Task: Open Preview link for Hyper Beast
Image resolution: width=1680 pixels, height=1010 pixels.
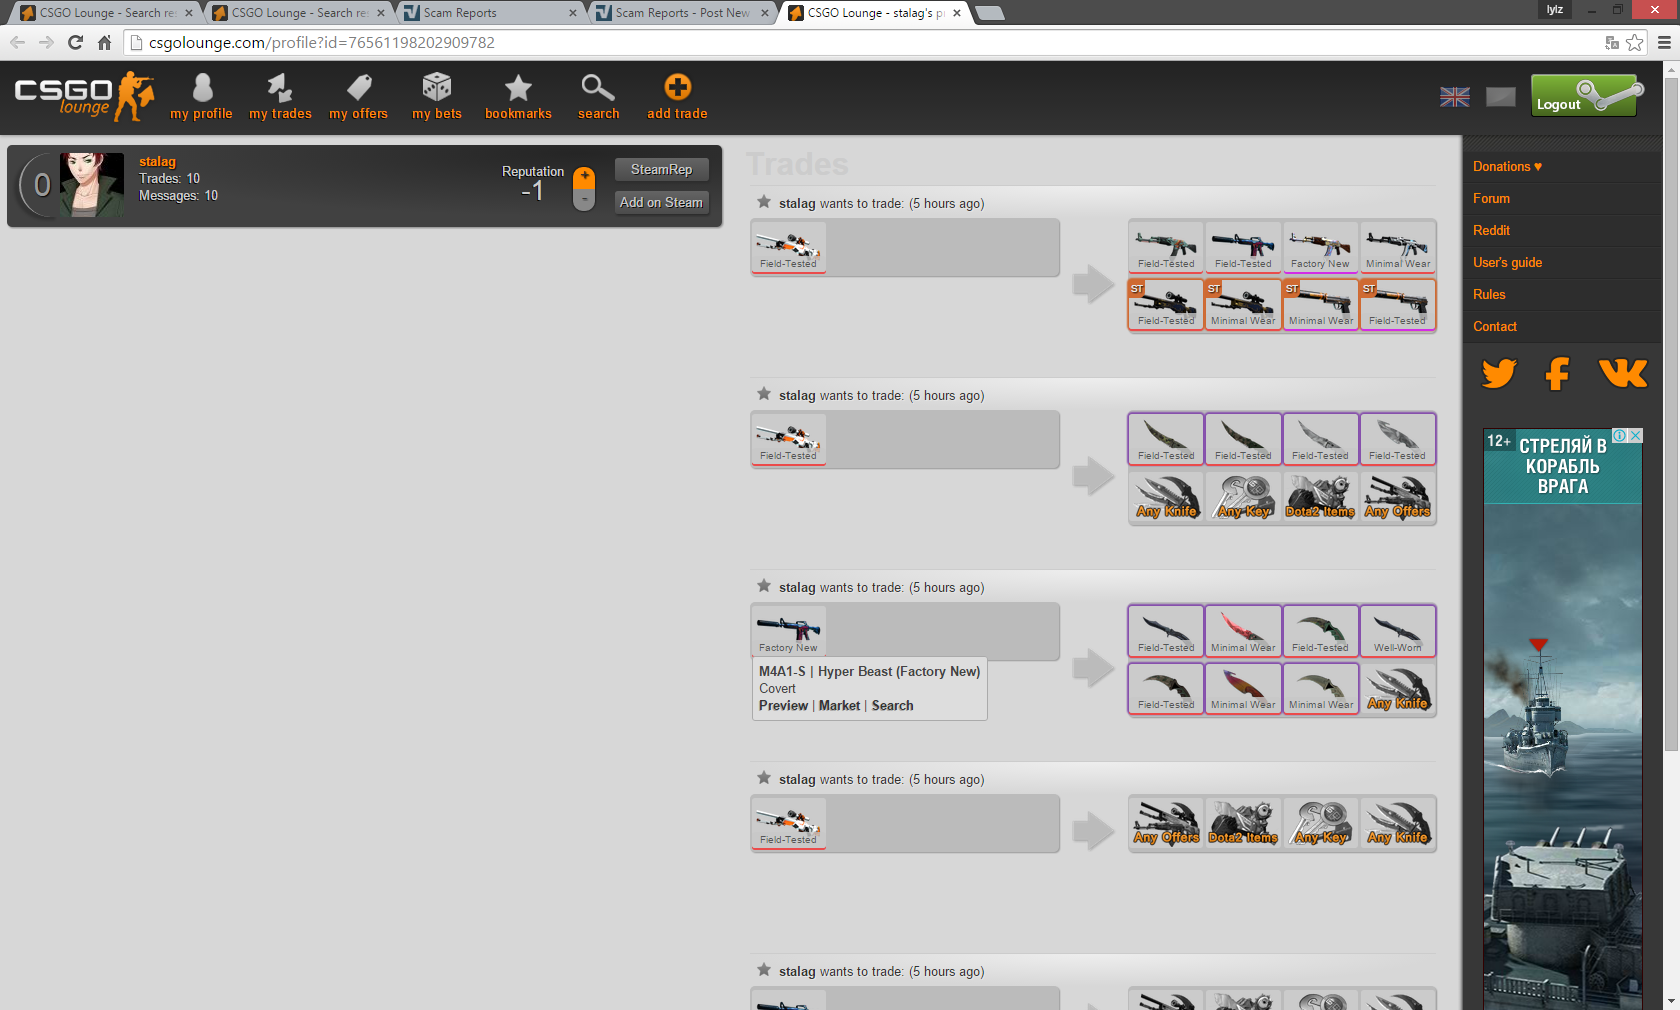Action: [783, 705]
